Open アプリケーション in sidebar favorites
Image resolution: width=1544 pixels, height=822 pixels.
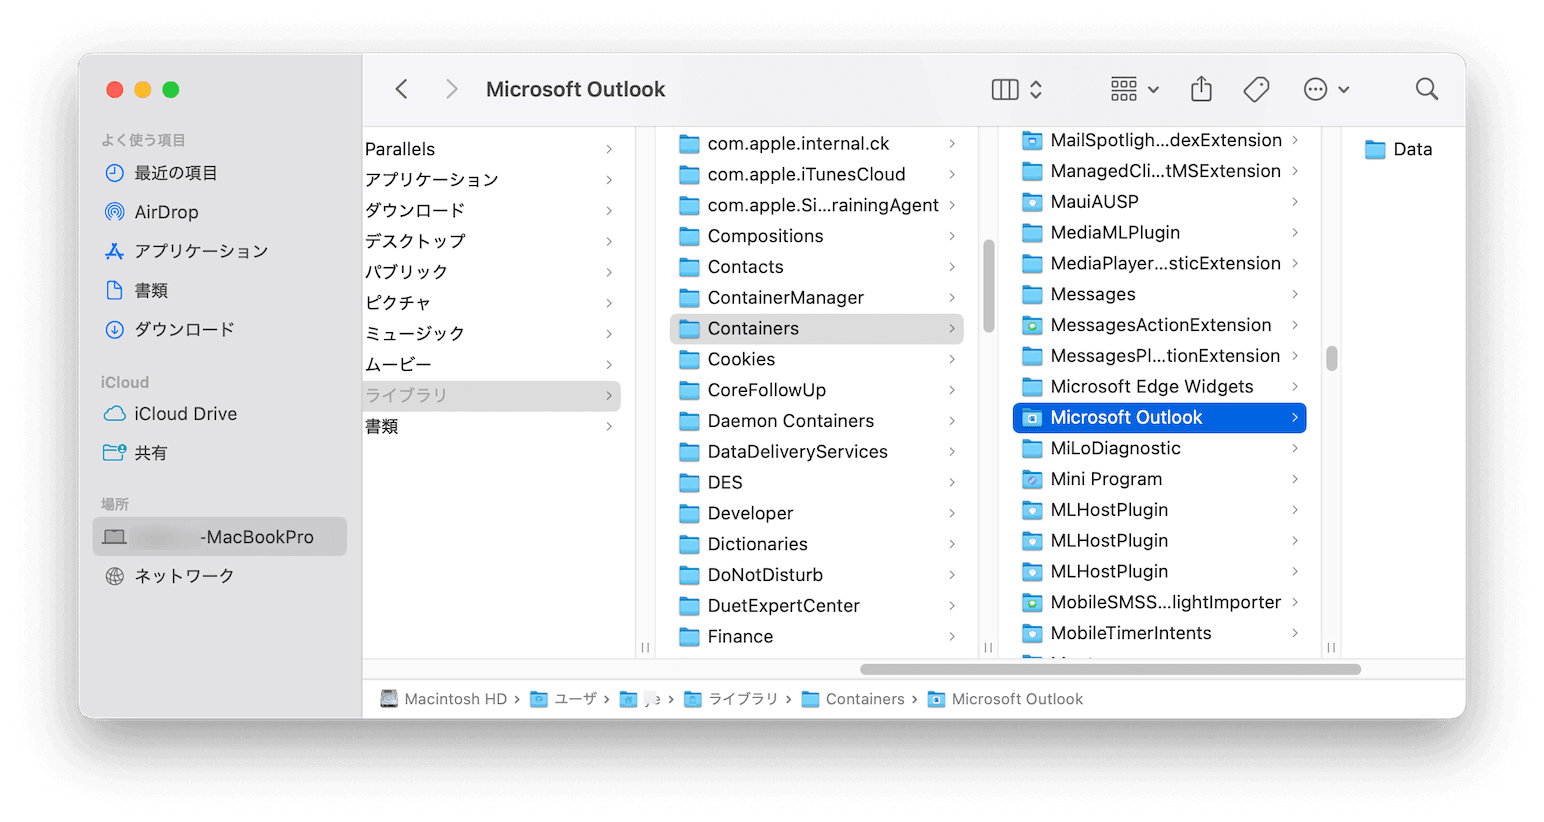click(219, 251)
